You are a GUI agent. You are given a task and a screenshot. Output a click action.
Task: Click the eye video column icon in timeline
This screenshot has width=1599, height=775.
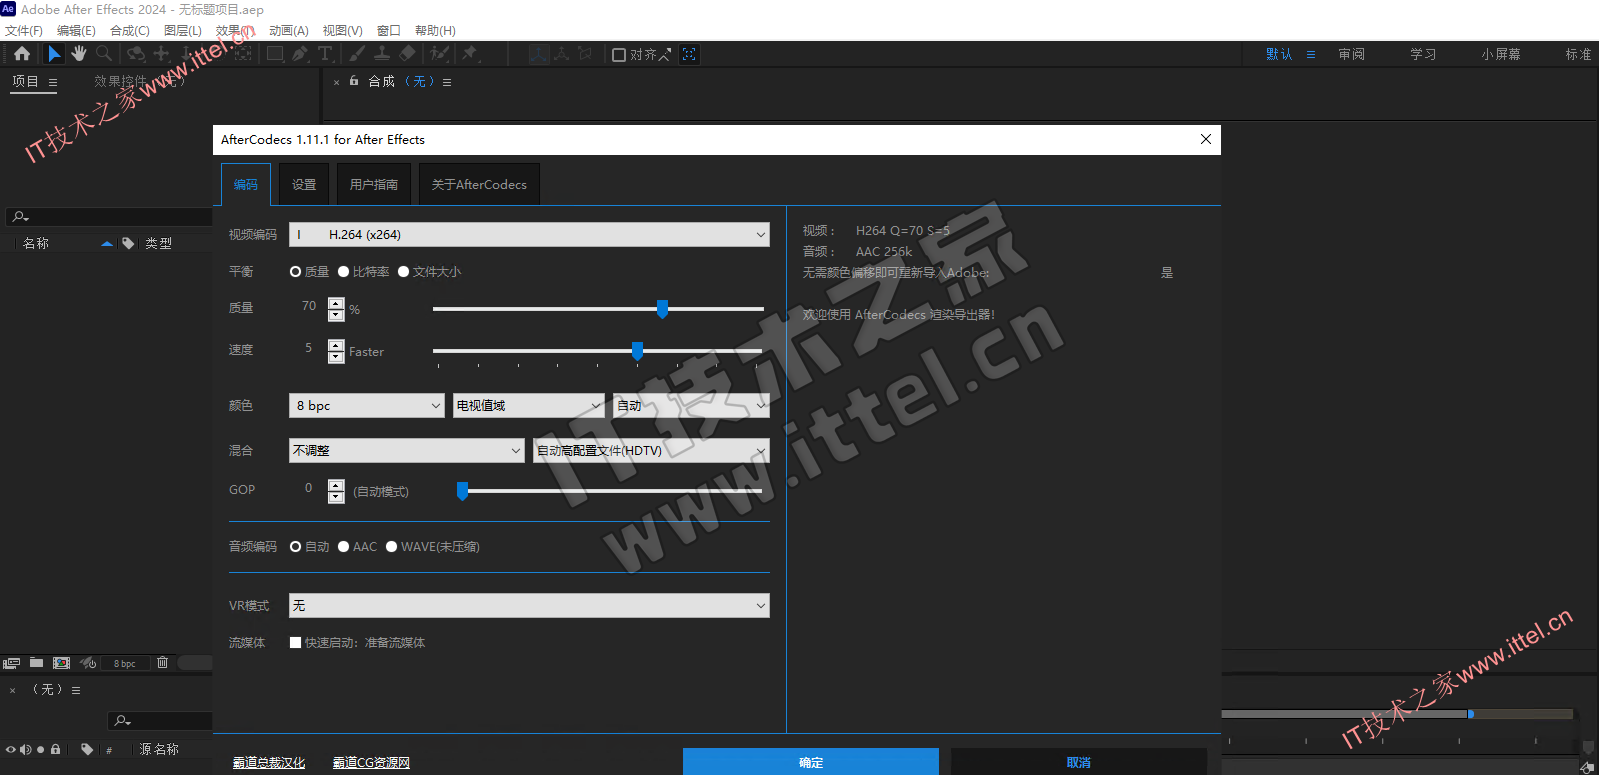[x=10, y=749]
